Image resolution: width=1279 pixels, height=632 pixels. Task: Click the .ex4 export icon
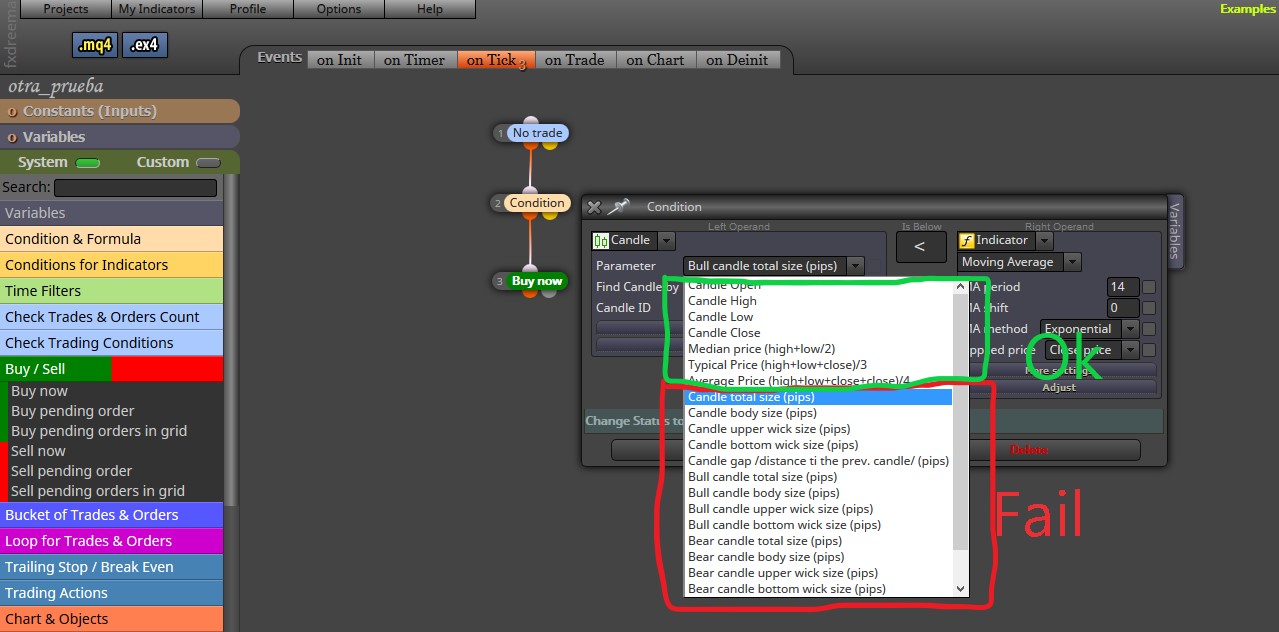(145, 45)
